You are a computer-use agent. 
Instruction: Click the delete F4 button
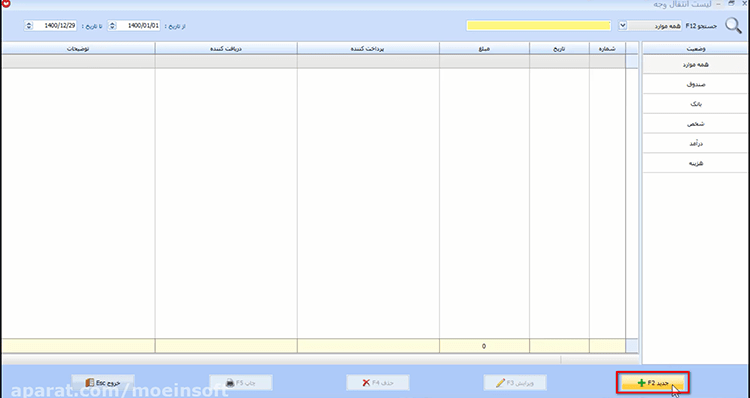[377, 383]
